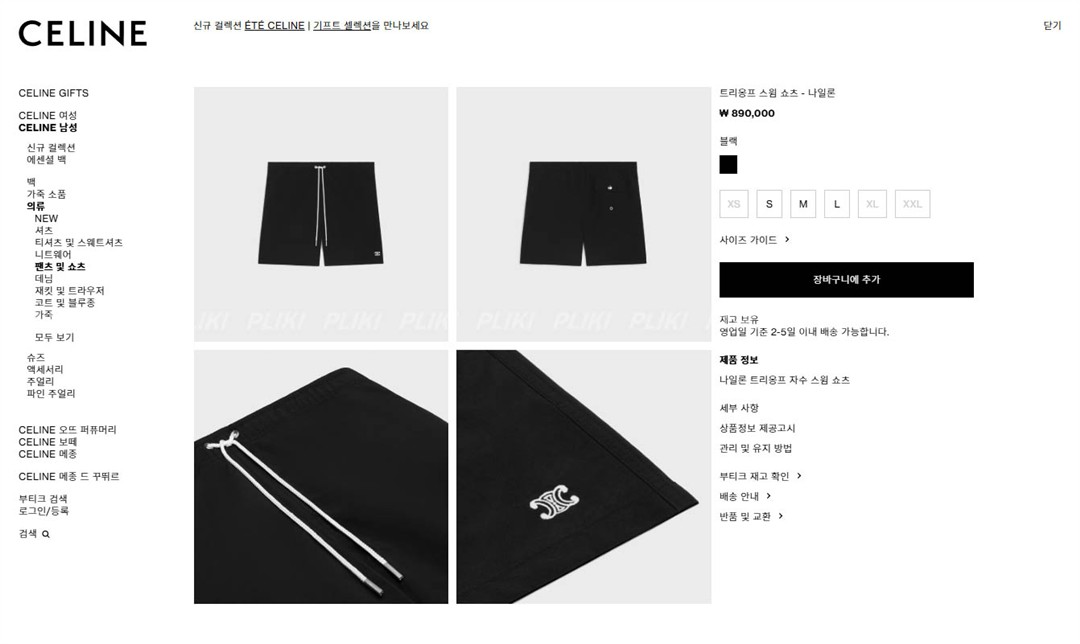Click 장바구니에 추가 button
The height and width of the screenshot is (644, 1080).
[847, 280]
